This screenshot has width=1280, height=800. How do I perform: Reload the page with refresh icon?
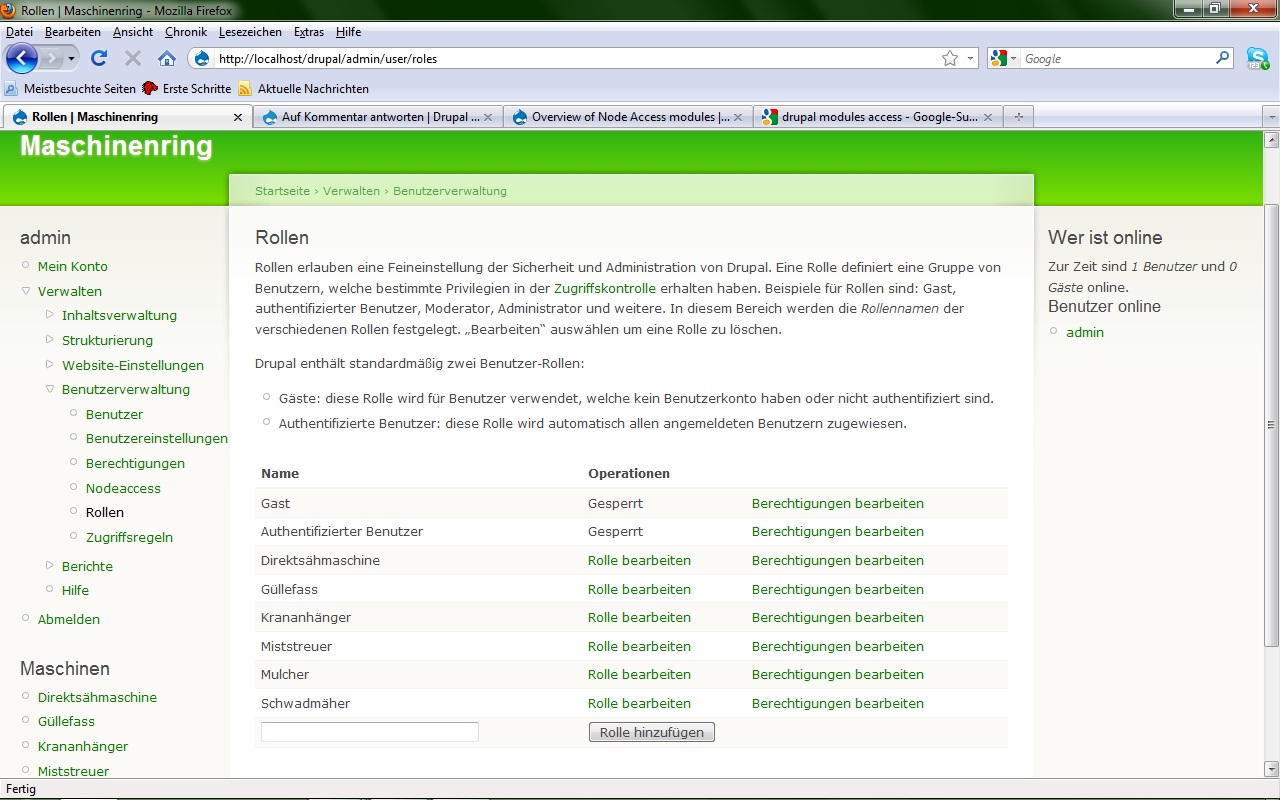(x=99, y=59)
